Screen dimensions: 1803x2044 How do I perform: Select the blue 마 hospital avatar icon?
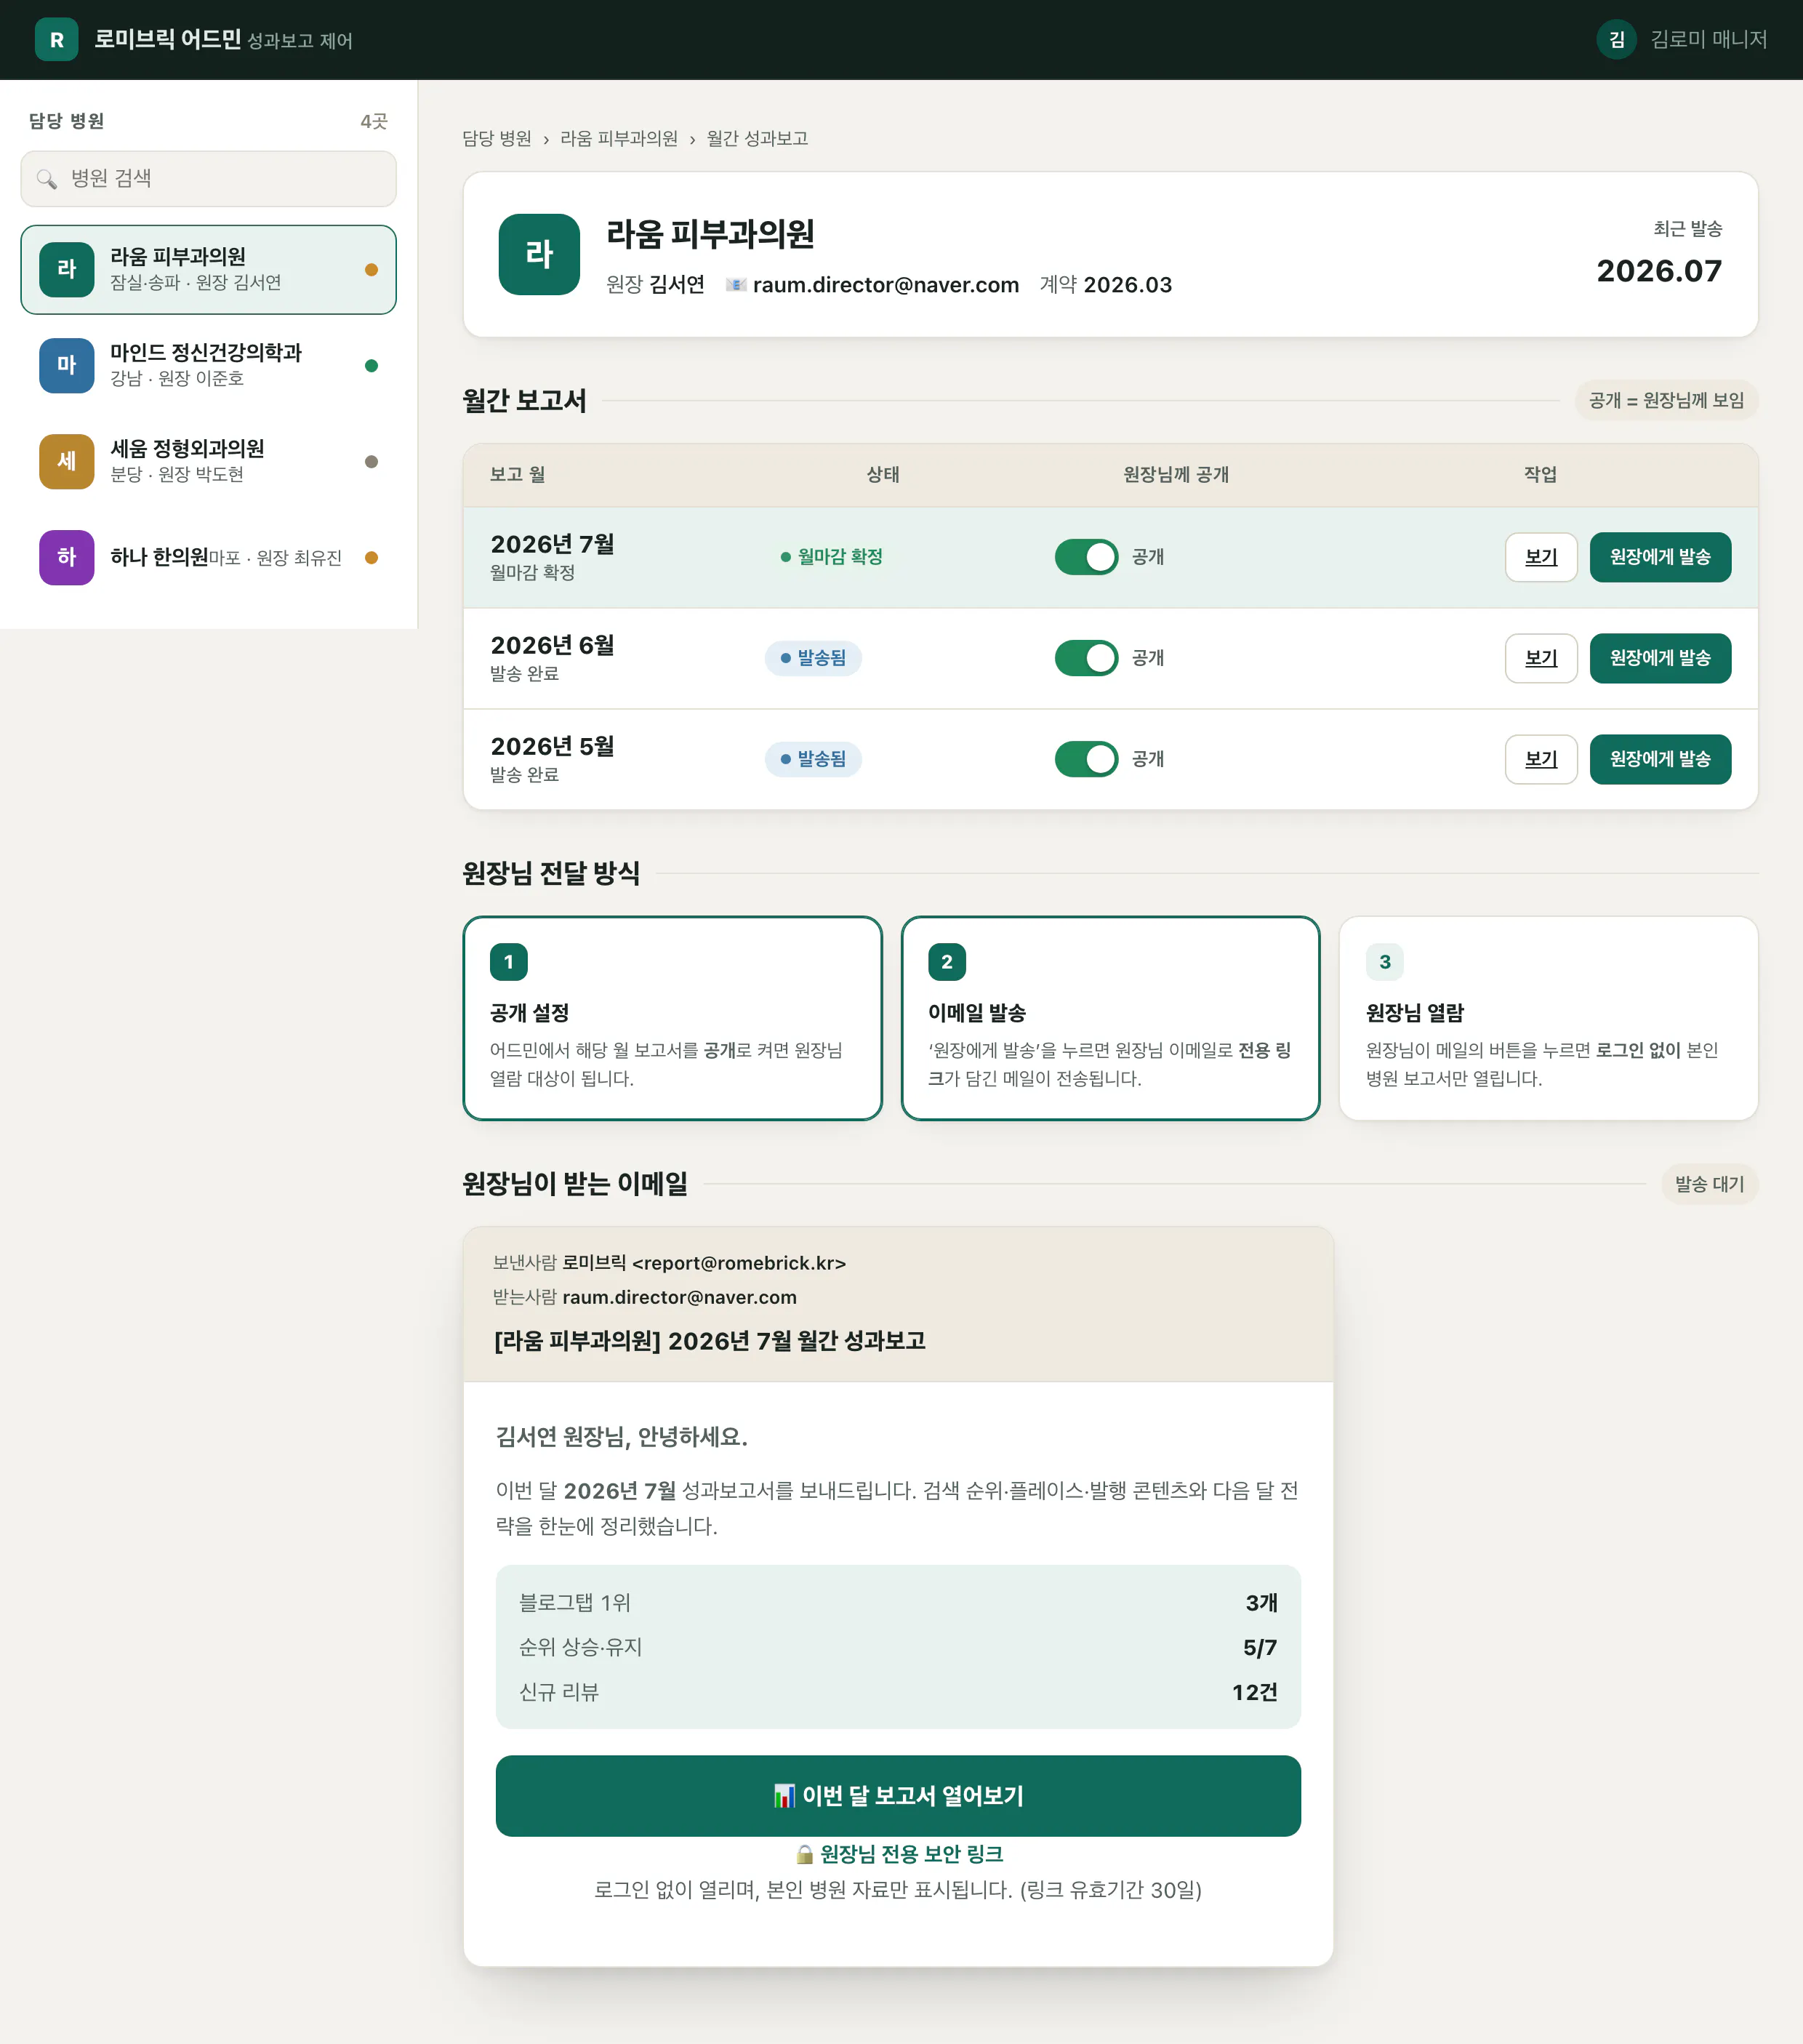point(67,366)
